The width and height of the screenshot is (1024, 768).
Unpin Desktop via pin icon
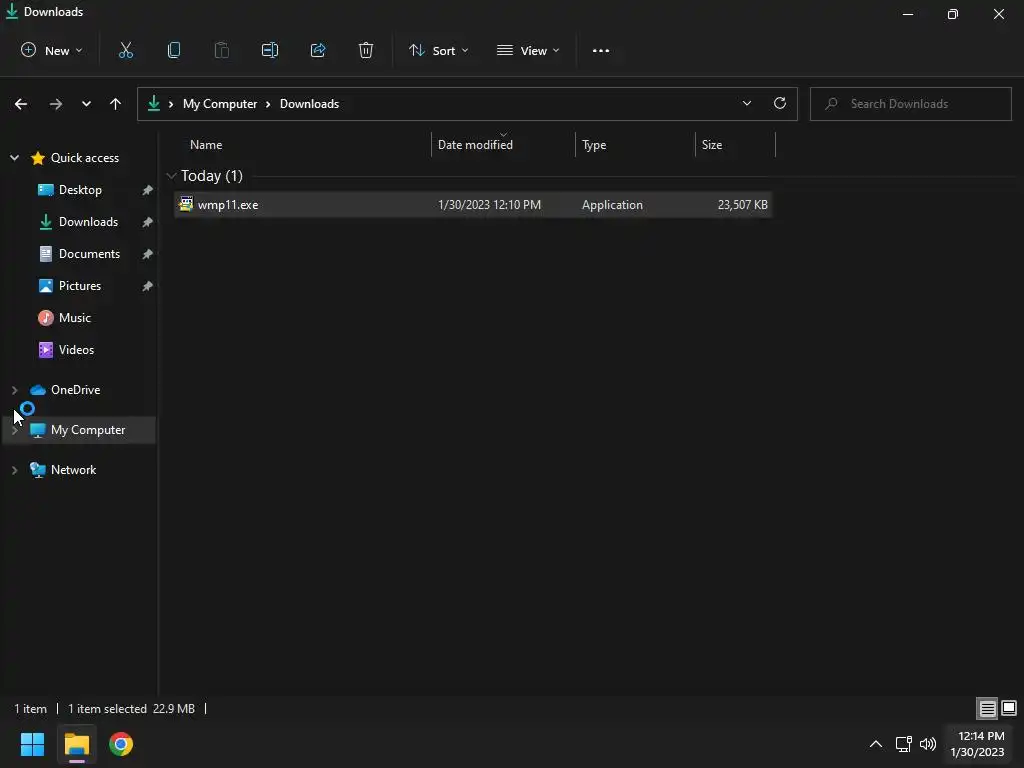148,190
